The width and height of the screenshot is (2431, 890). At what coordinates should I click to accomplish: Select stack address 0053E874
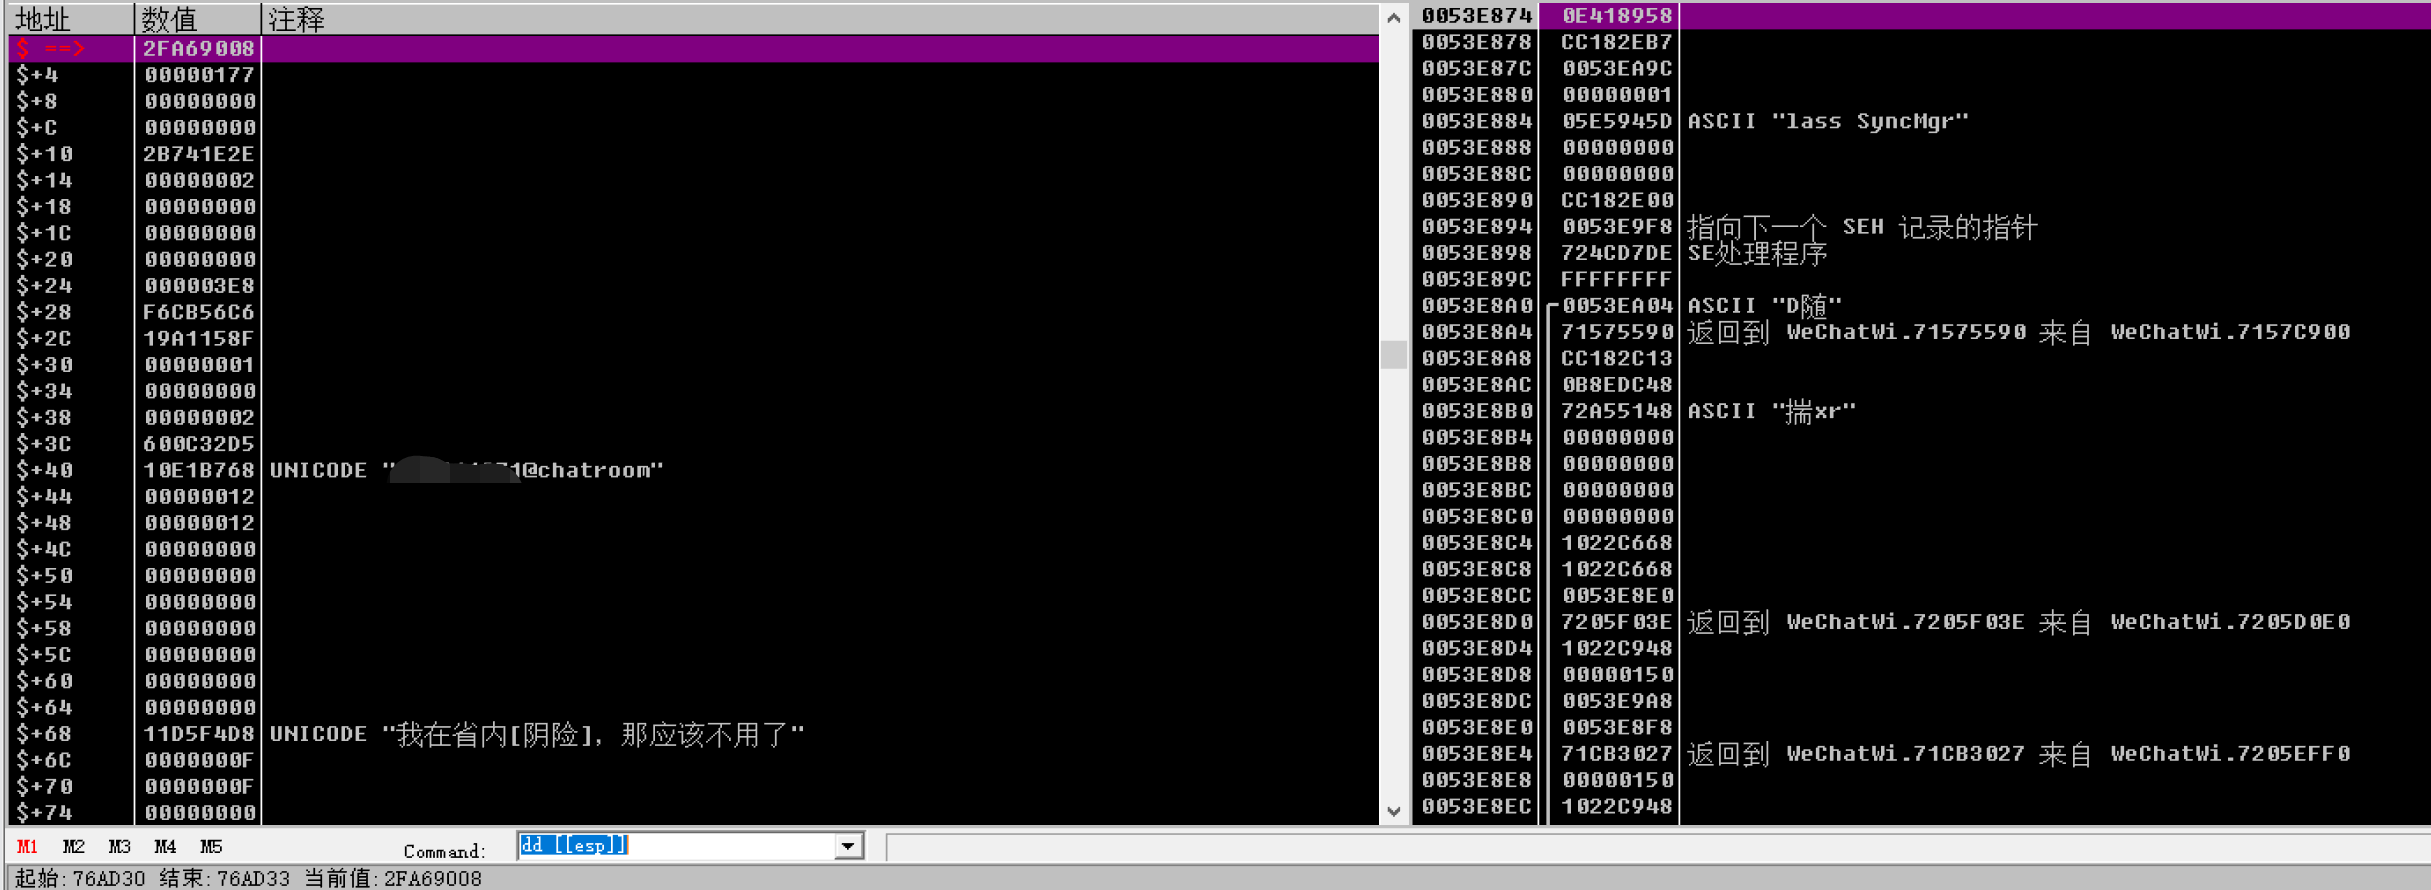[x=1476, y=16]
